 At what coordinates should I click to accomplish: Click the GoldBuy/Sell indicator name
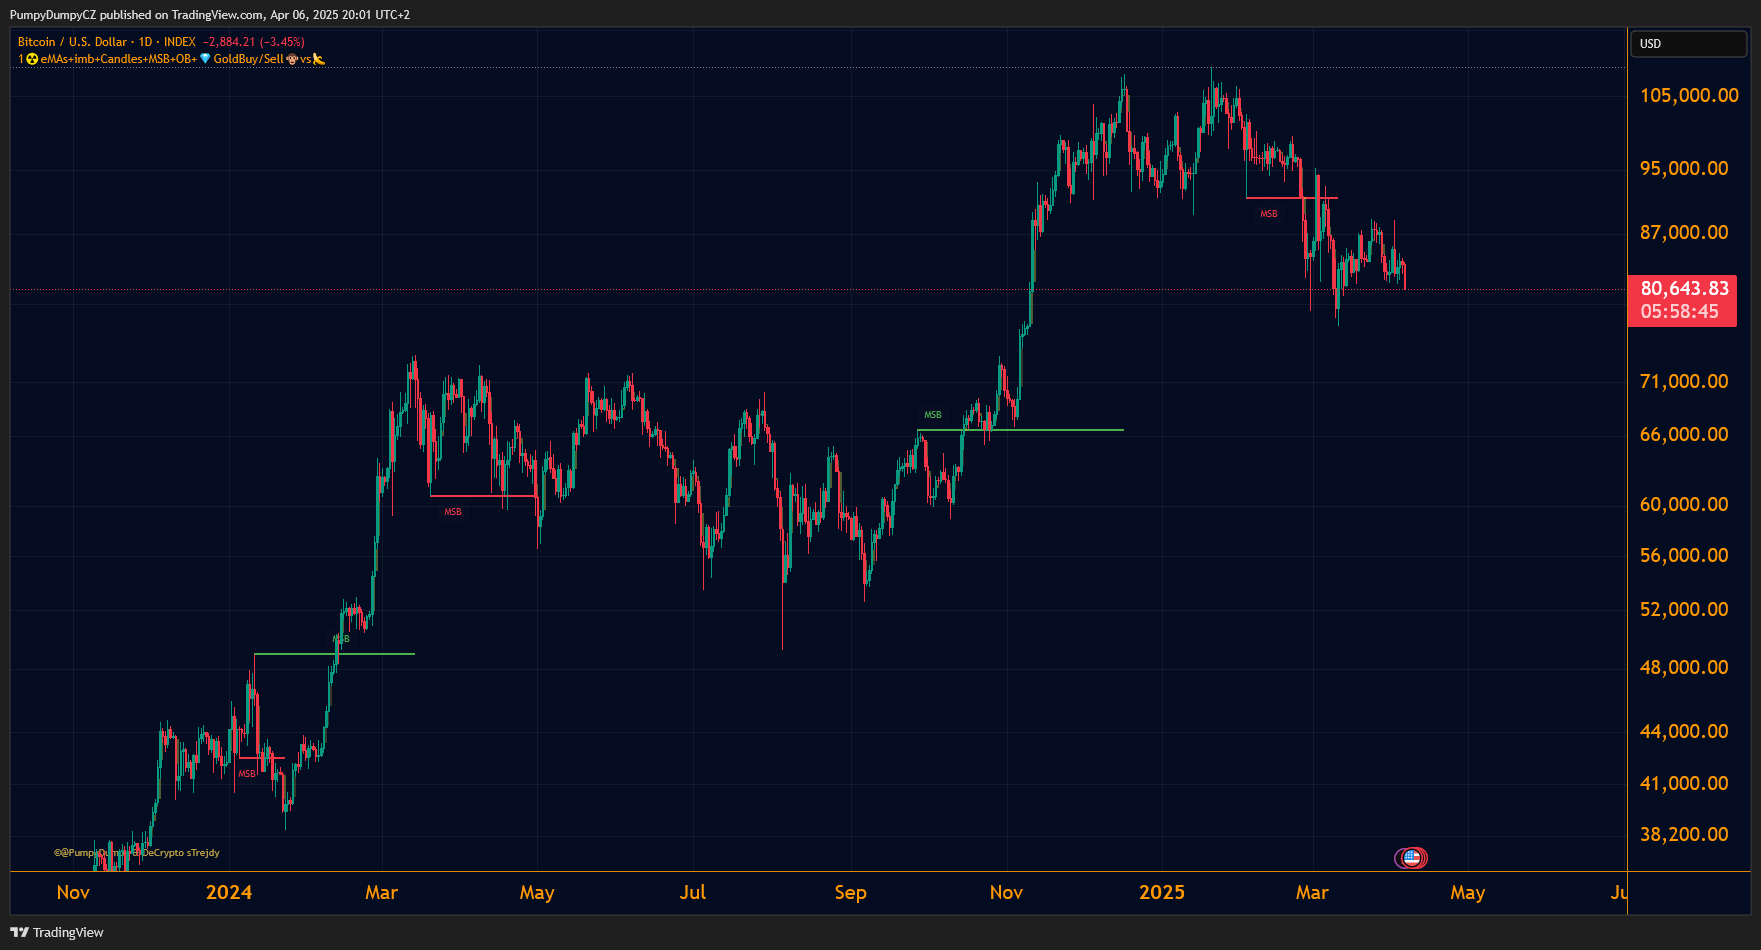pos(248,59)
